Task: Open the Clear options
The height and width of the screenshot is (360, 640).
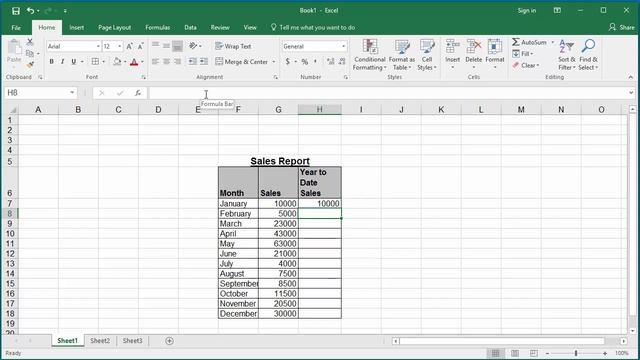Action: (x=526, y=65)
